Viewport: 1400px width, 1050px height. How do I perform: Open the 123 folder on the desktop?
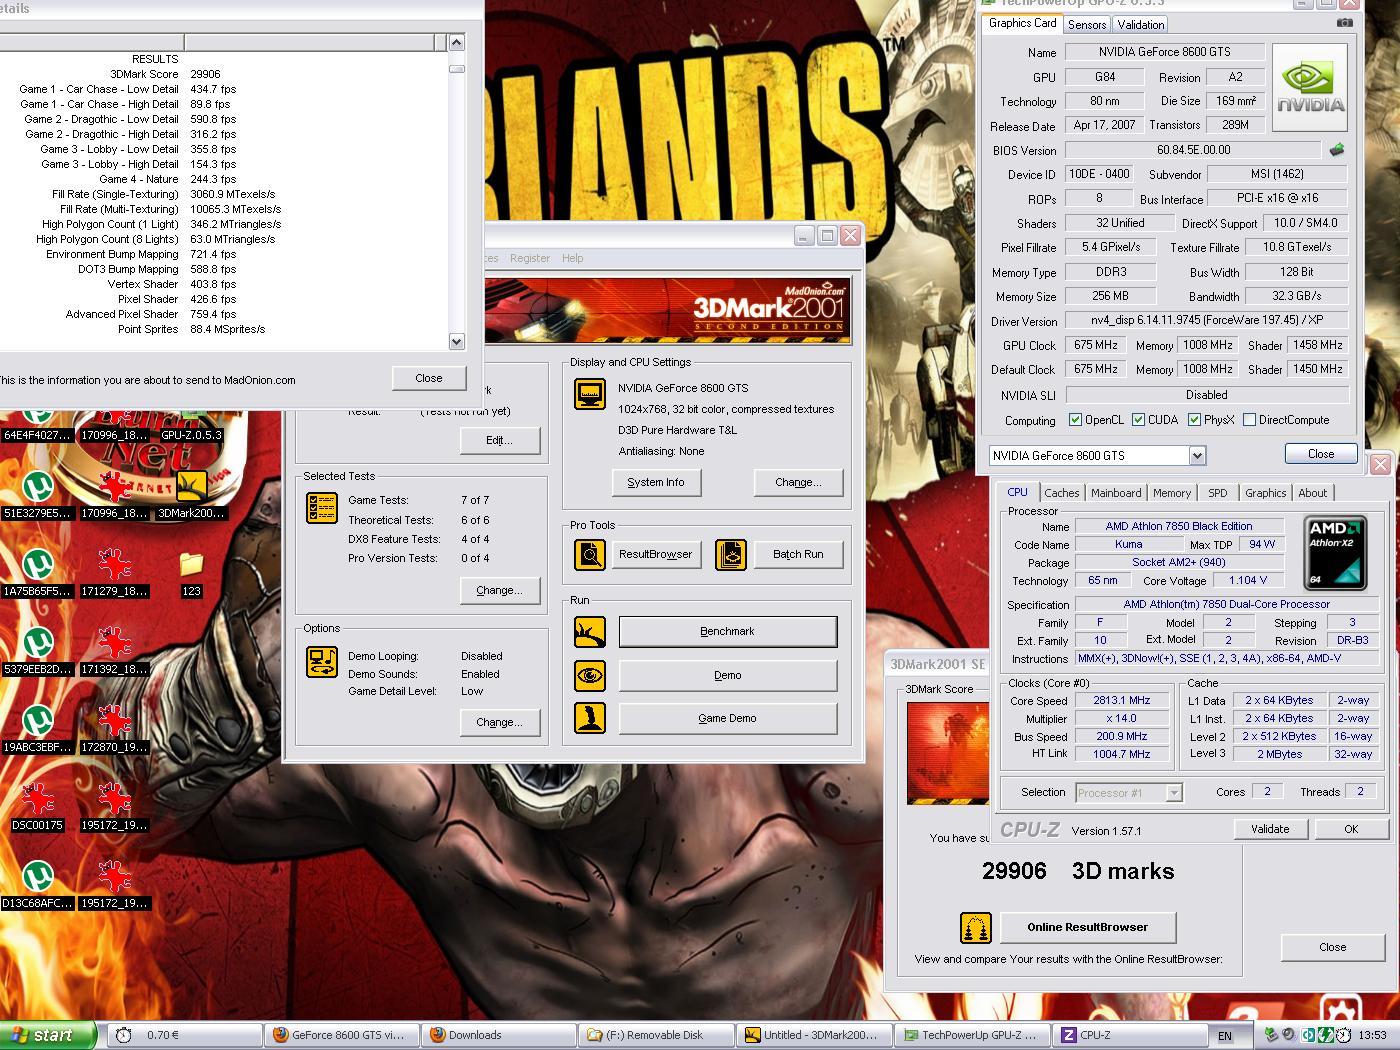[191, 573]
